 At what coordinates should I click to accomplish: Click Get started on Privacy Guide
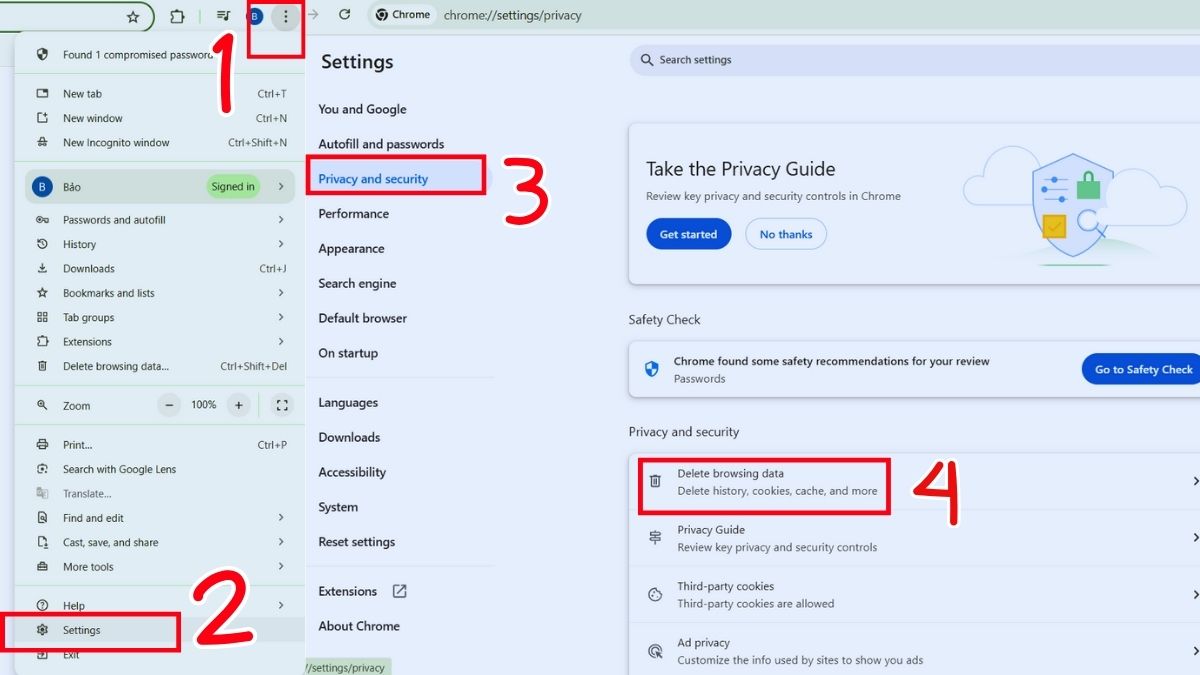[x=688, y=234]
